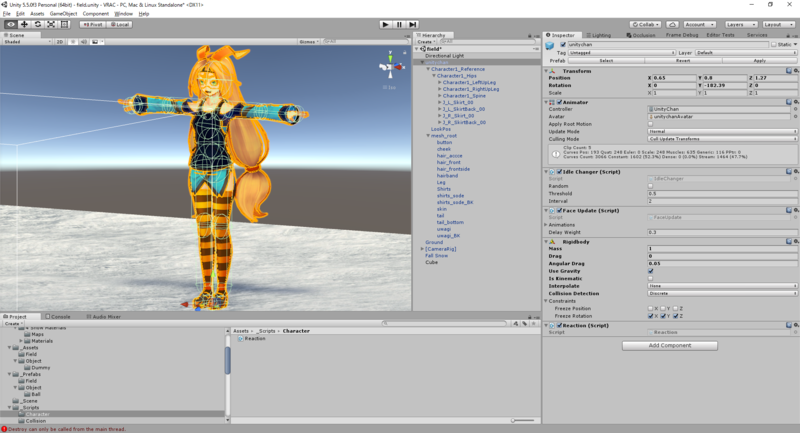Click favorites star icon in Project
This screenshot has width=800, height=433.
534,323
